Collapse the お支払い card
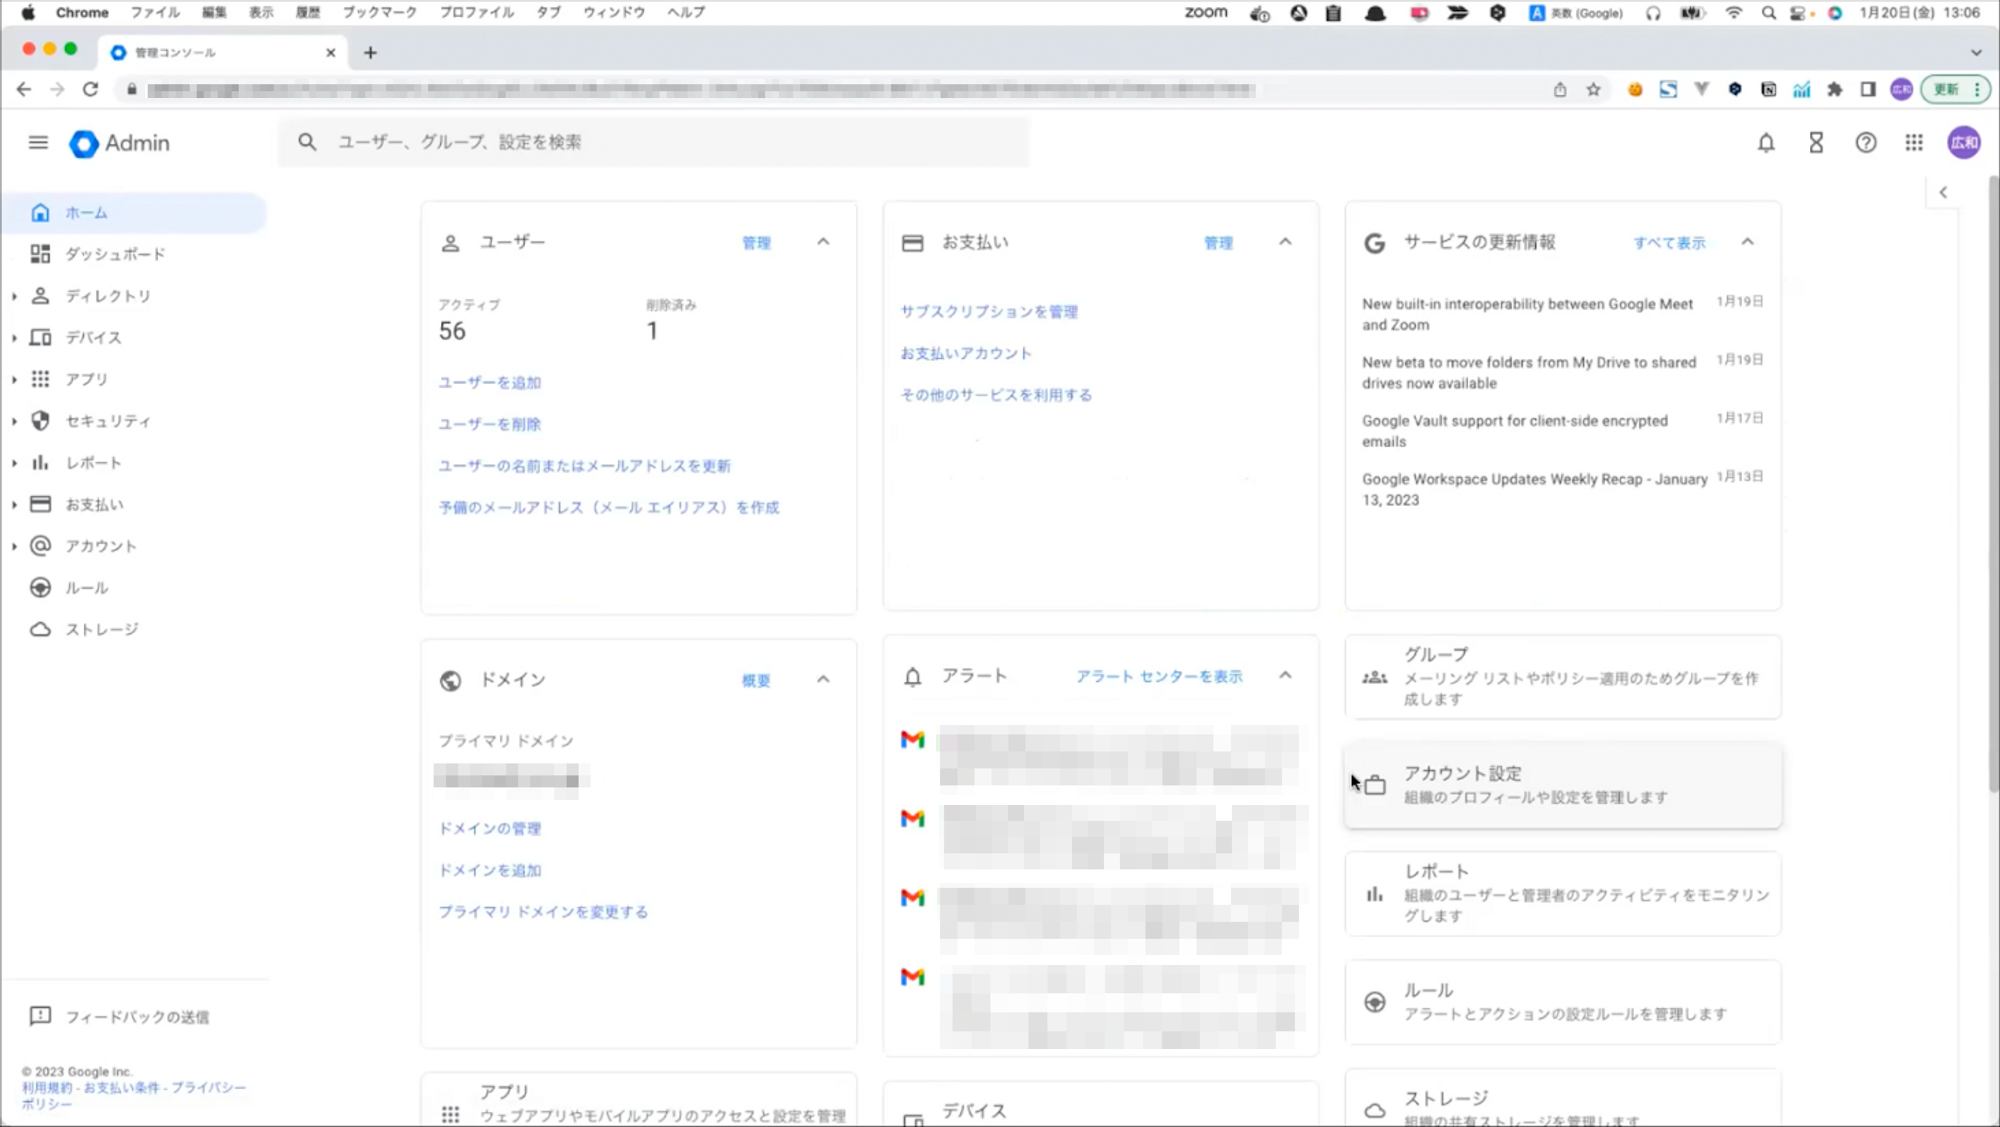Viewport: 2000px width, 1127px height. click(x=1285, y=242)
